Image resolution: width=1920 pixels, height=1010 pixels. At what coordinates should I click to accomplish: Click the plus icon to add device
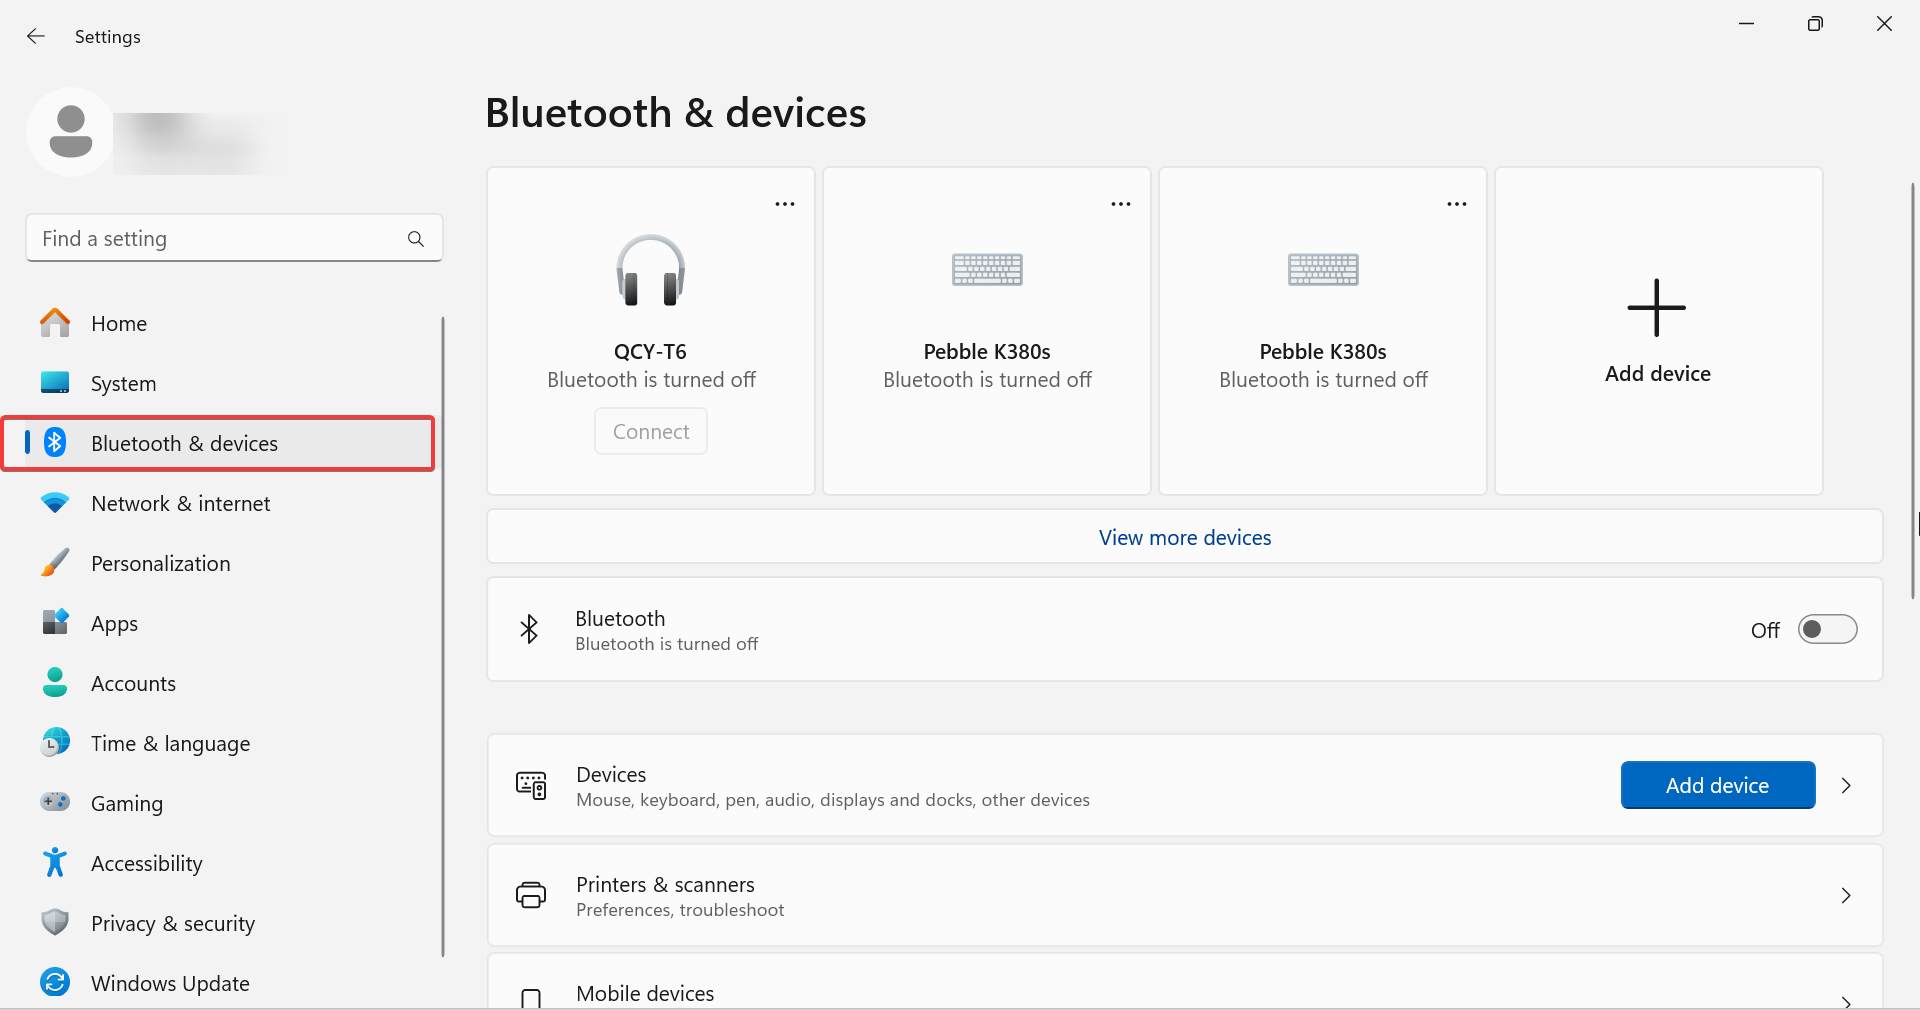point(1656,308)
